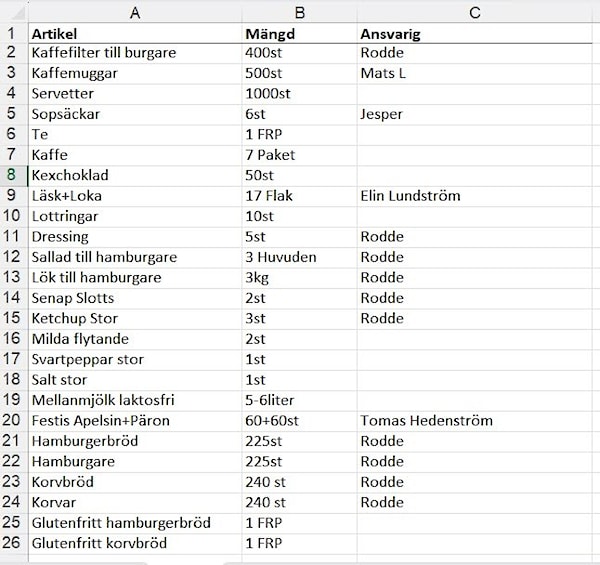Select the Kexchoklad cell
Image resolution: width=600 pixels, height=565 pixels.
pos(135,176)
